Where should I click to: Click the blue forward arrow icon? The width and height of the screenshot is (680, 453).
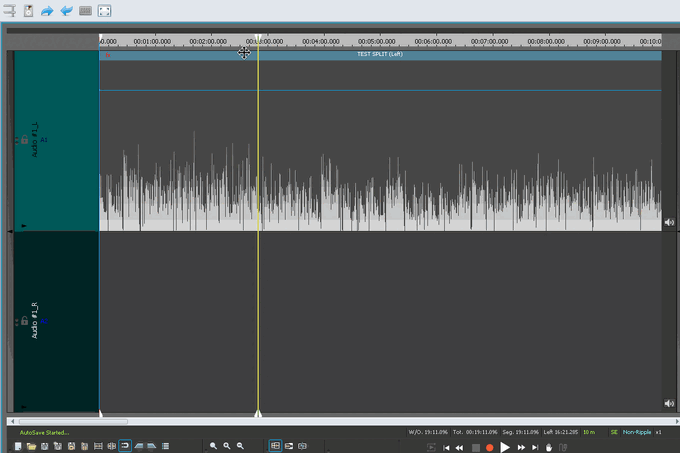click(47, 11)
